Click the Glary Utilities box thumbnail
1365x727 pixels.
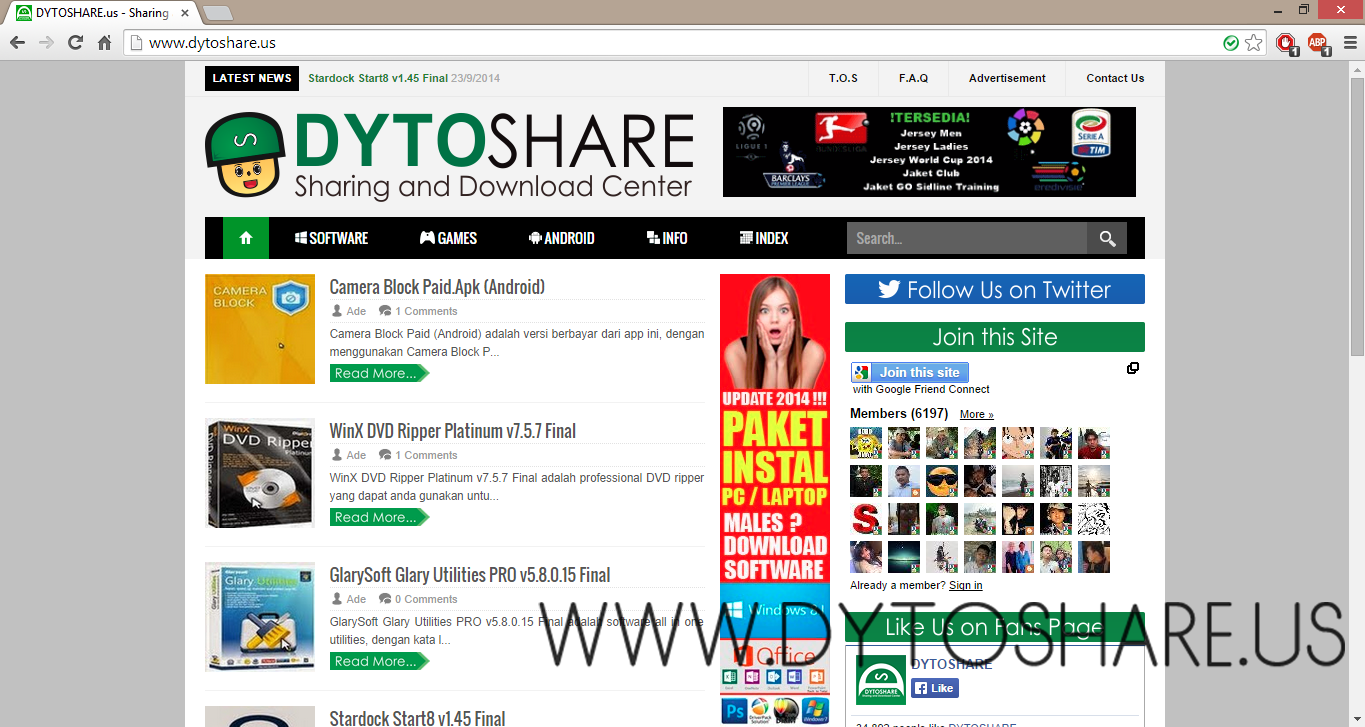click(x=260, y=617)
